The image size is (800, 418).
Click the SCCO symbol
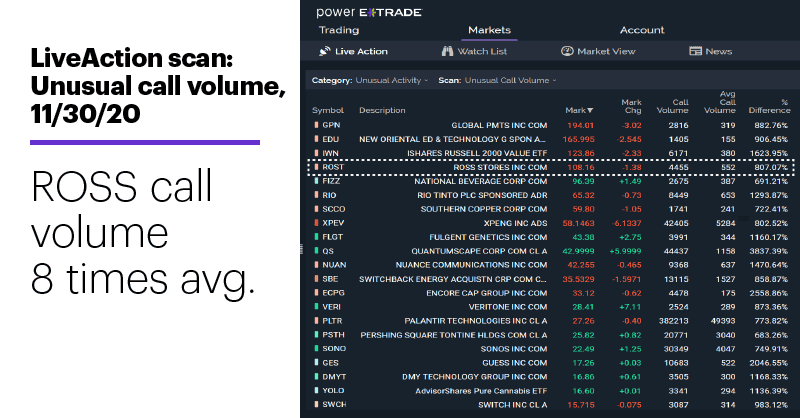click(334, 209)
